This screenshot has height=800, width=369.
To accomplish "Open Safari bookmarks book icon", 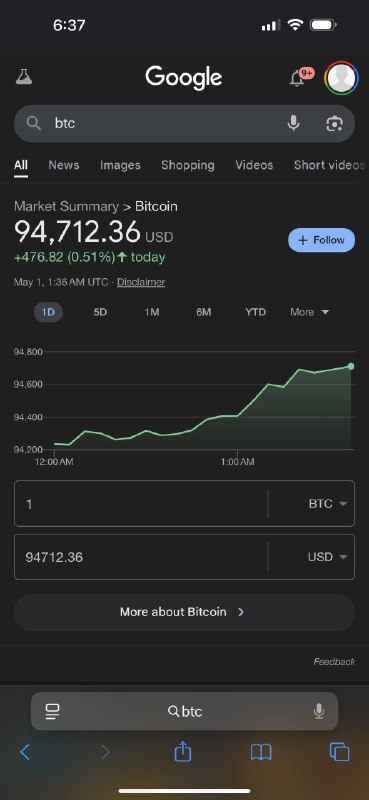I will pos(261,752).
